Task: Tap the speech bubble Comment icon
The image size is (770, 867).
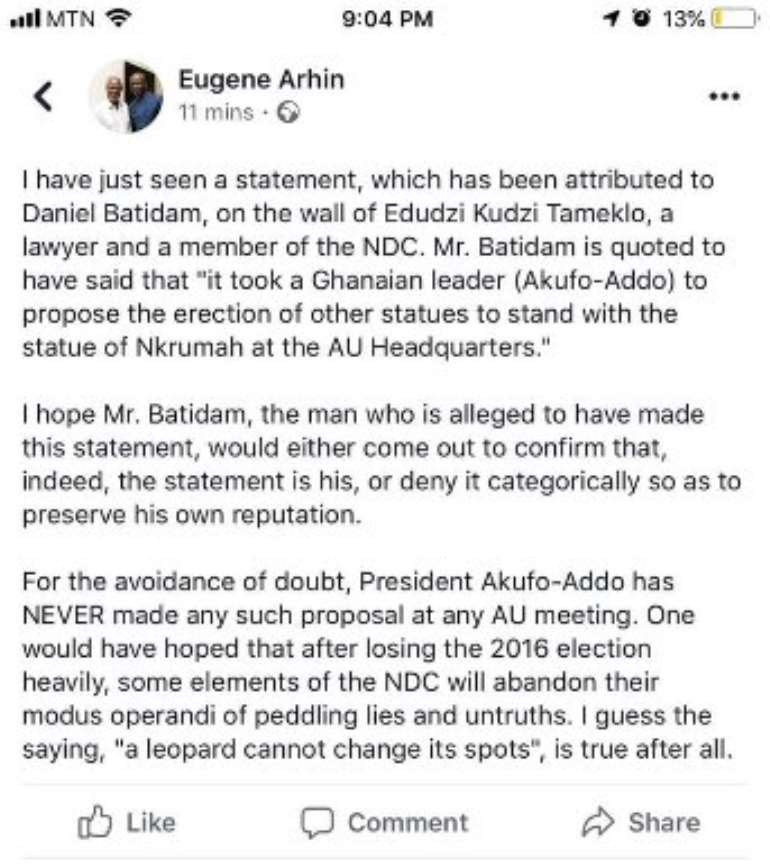Action: (317, 822)
